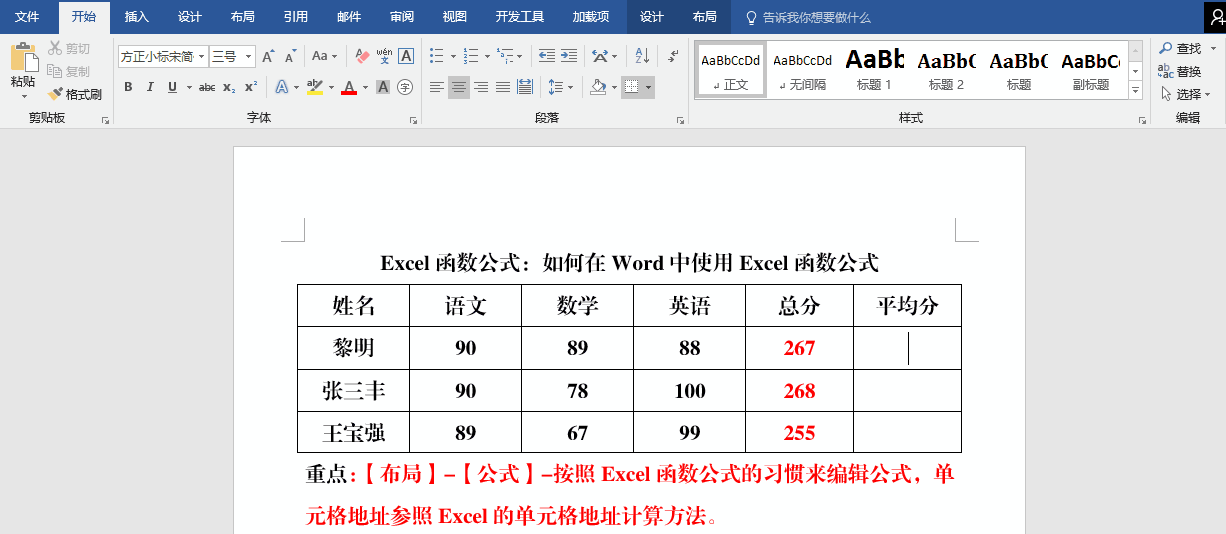Clear all formatting with the eraser icon
Viewport: 1226px width, 534px height.
[x=362, y=57]
